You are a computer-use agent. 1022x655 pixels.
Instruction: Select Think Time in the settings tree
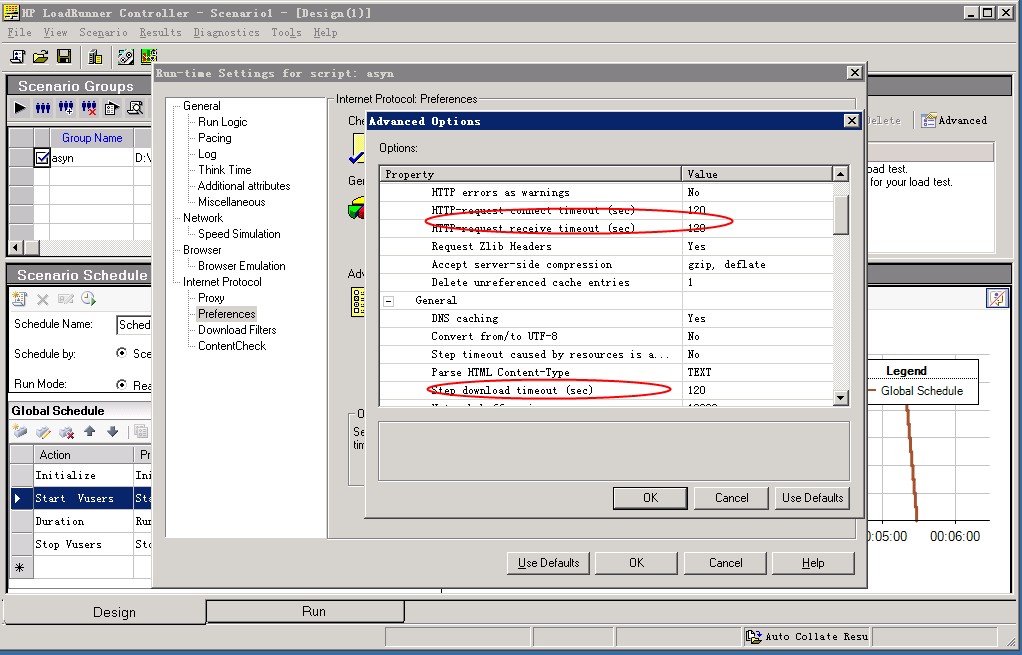pyautogui.click(x=225, y=170)
